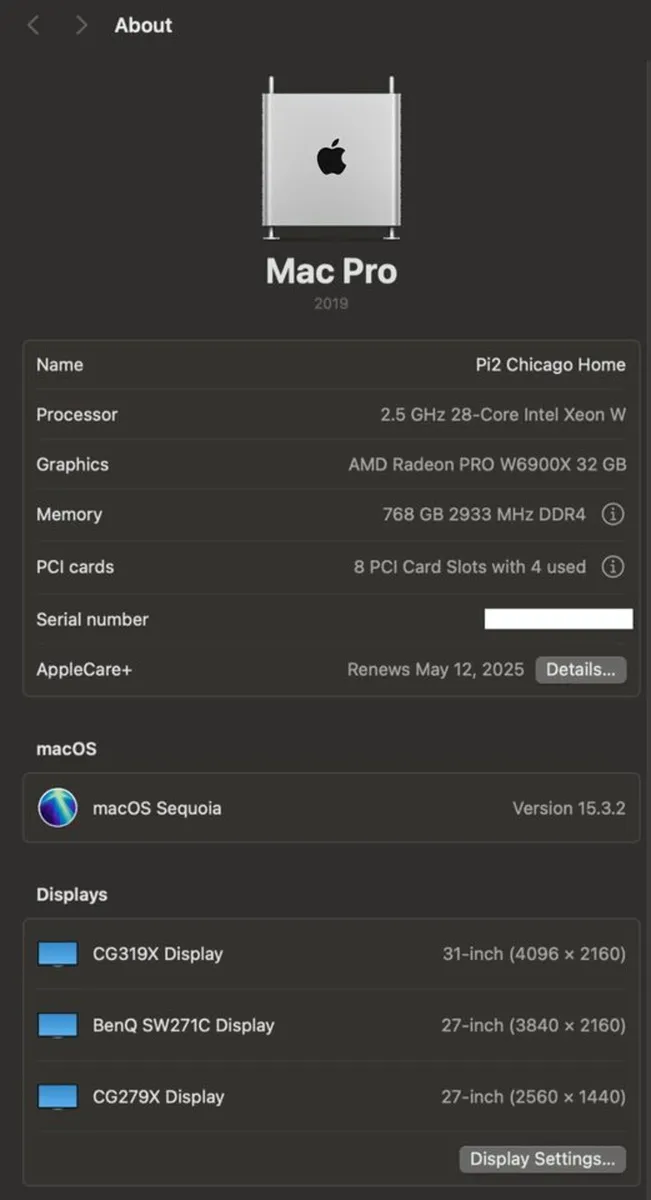Navigate back with the left chevron
Screen dimensions: 651x1200
pyautogui.click(x=33, y=25)
